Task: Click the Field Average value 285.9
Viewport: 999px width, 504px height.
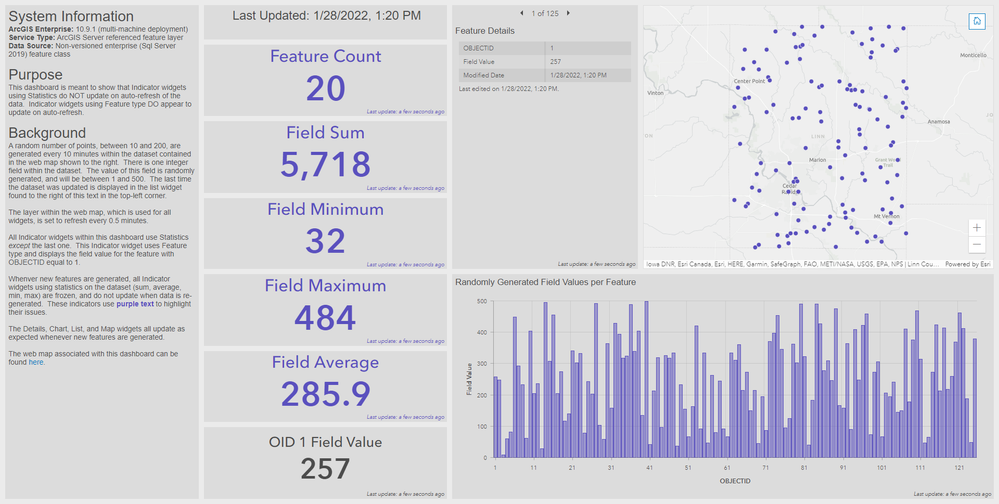Action: point(326,394)
